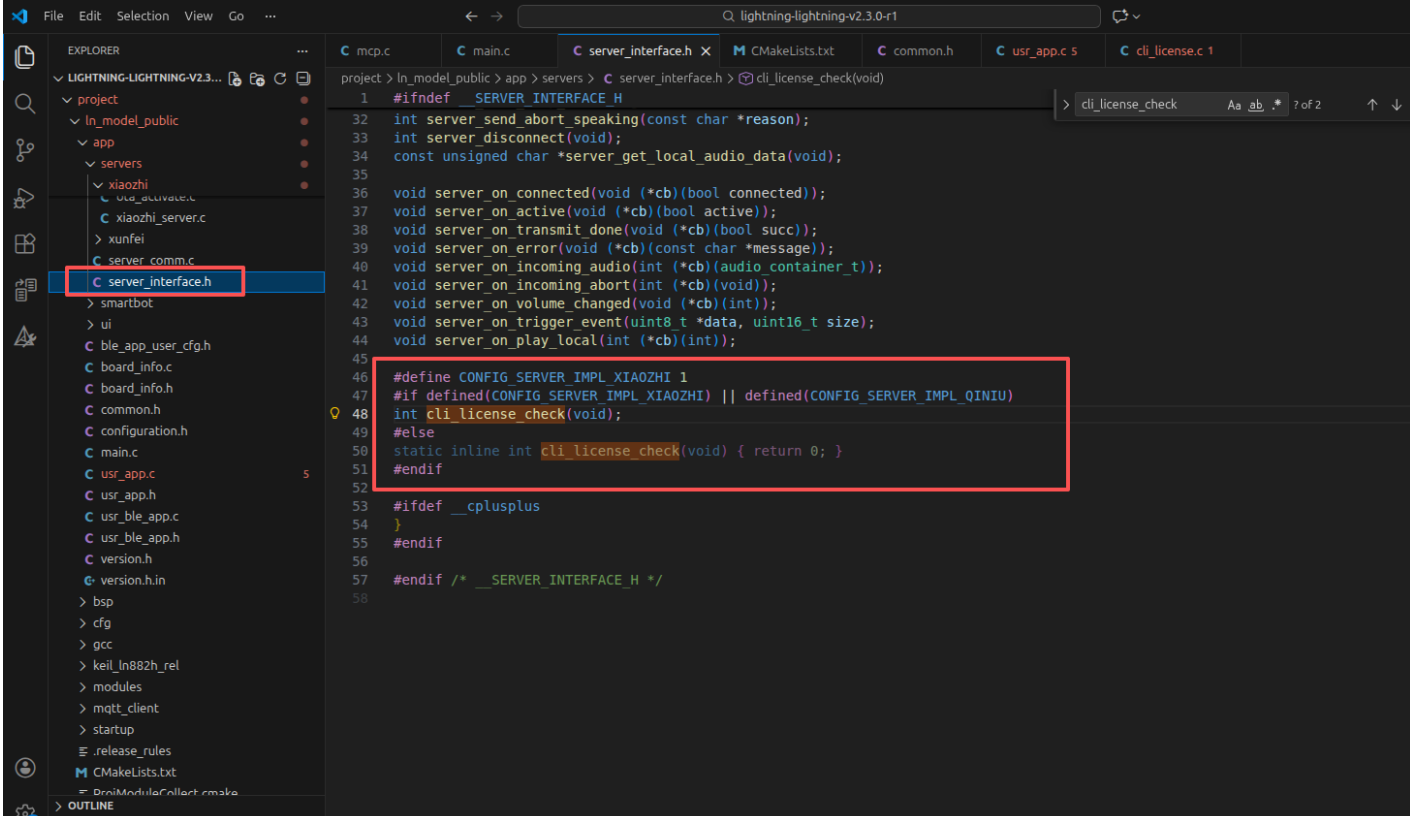The width and height of the screenshot is (1410, 816).
Task: Refresh the Explorer file tree
Action: tap(280, 78)
